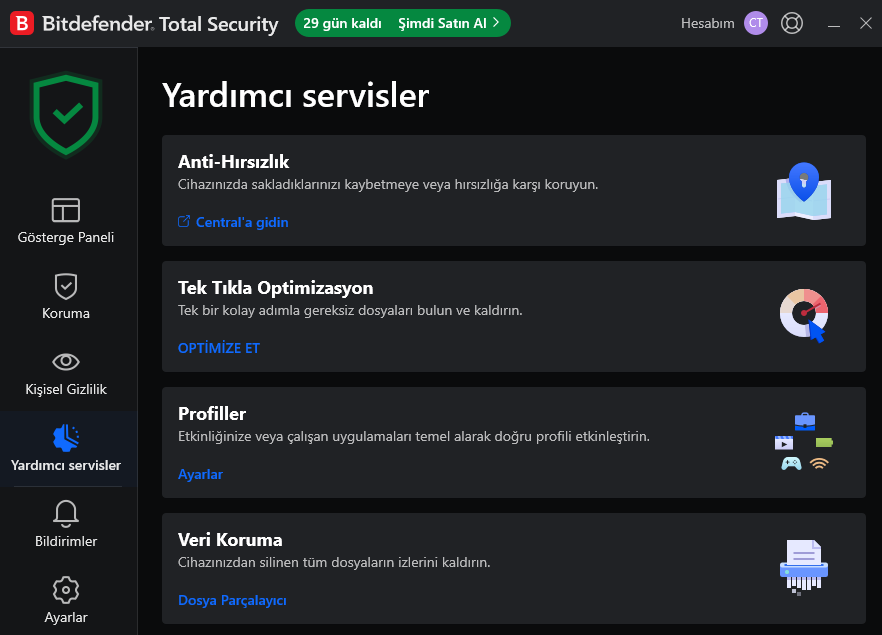The height and width of the screenshot is (635, 882).
Task: Switch to Kişisel Gizlilik section label
Action: coord(66,389)
